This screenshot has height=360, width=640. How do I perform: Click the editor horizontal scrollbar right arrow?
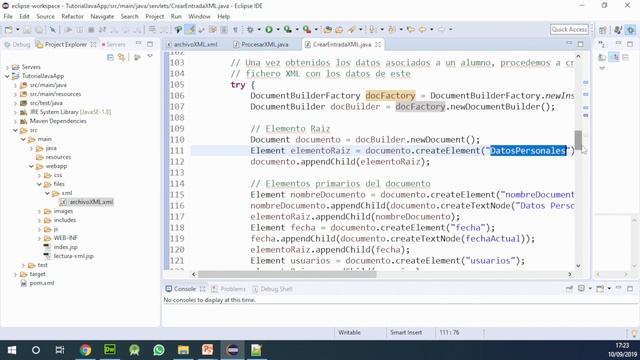coord(570,274)
